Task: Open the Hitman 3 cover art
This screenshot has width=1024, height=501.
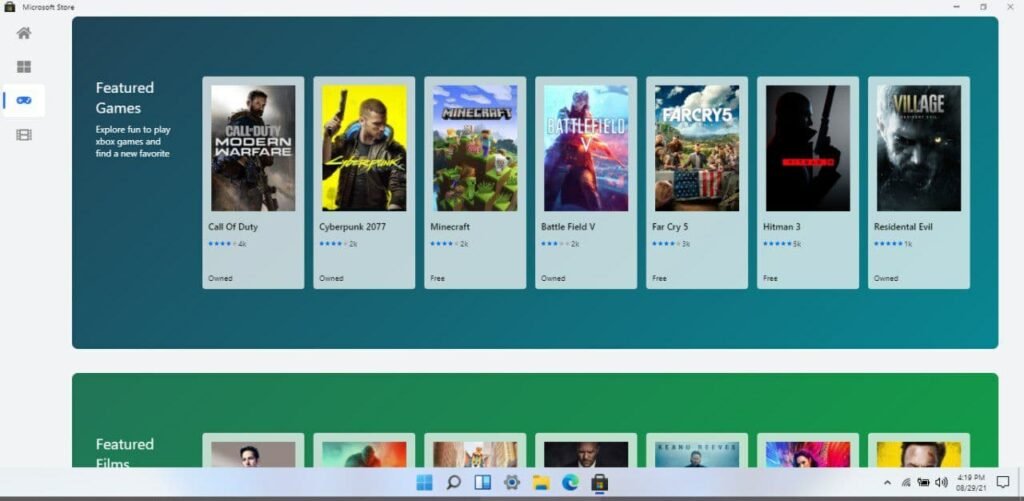Action: [808, 148]
